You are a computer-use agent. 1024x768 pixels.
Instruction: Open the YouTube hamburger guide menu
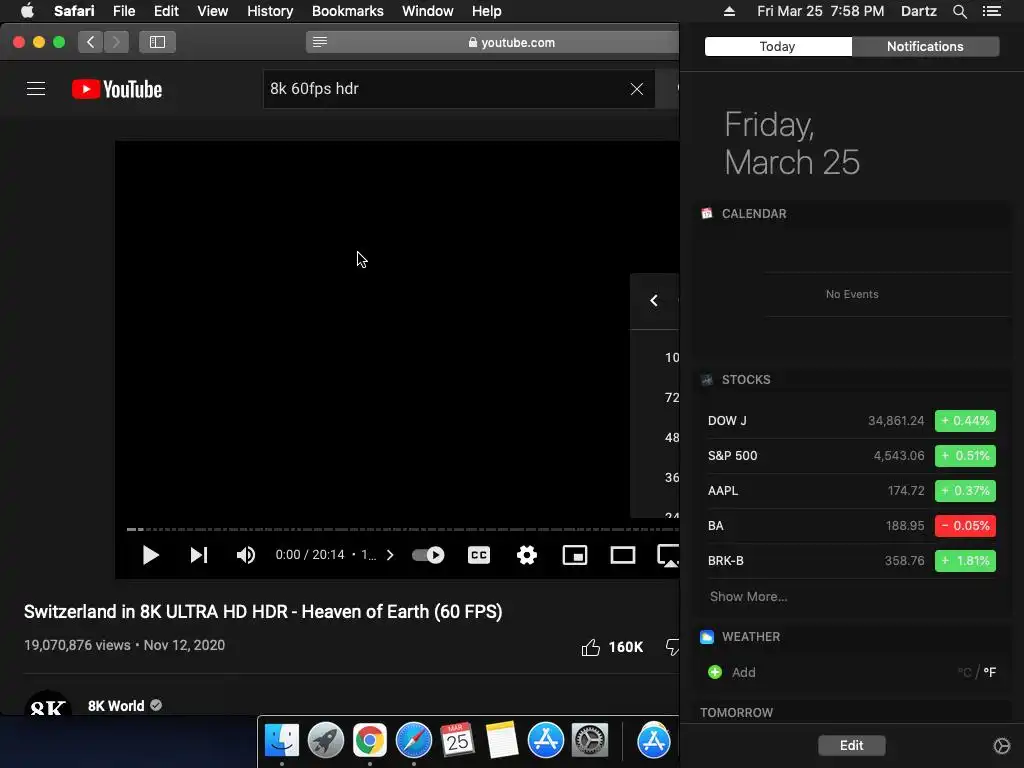click(x=36, y=89)
